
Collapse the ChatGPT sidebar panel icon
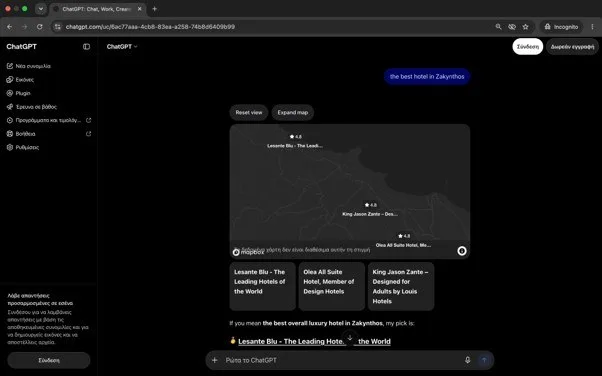pyautogui.click(x=86, y=46)
